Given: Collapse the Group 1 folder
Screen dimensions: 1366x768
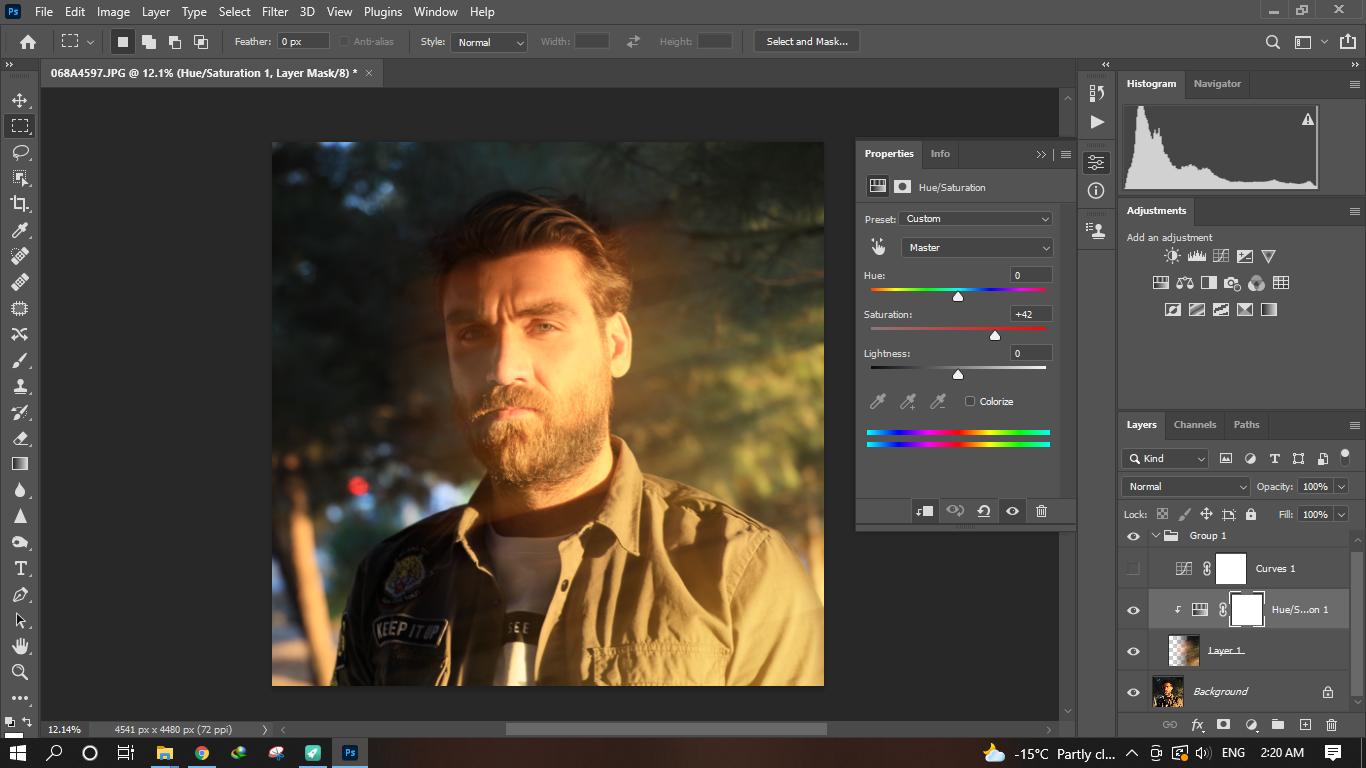Looking at the screenshot, I should tap(1157, 536).
